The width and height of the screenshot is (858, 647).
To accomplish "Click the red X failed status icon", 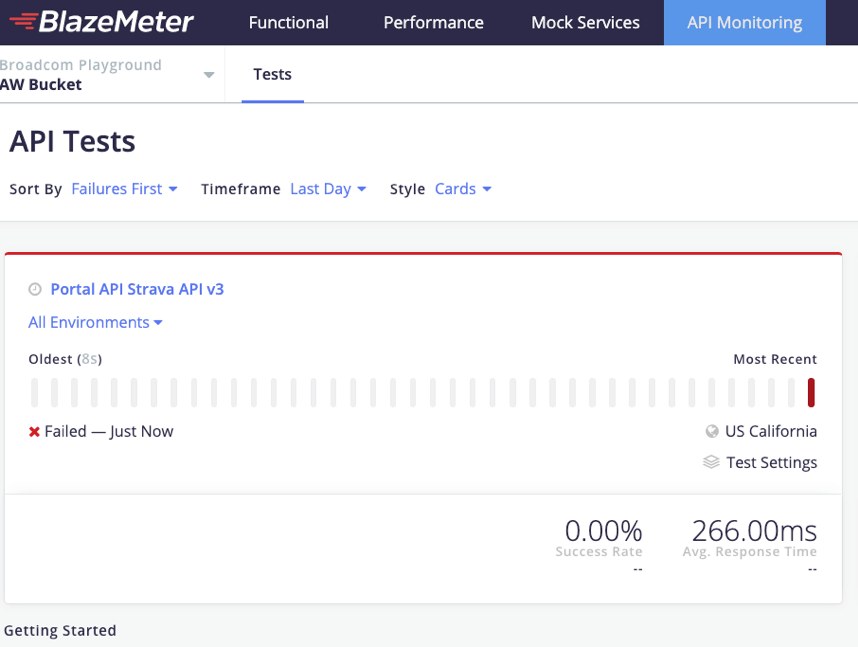I will (x=34, y=432).
